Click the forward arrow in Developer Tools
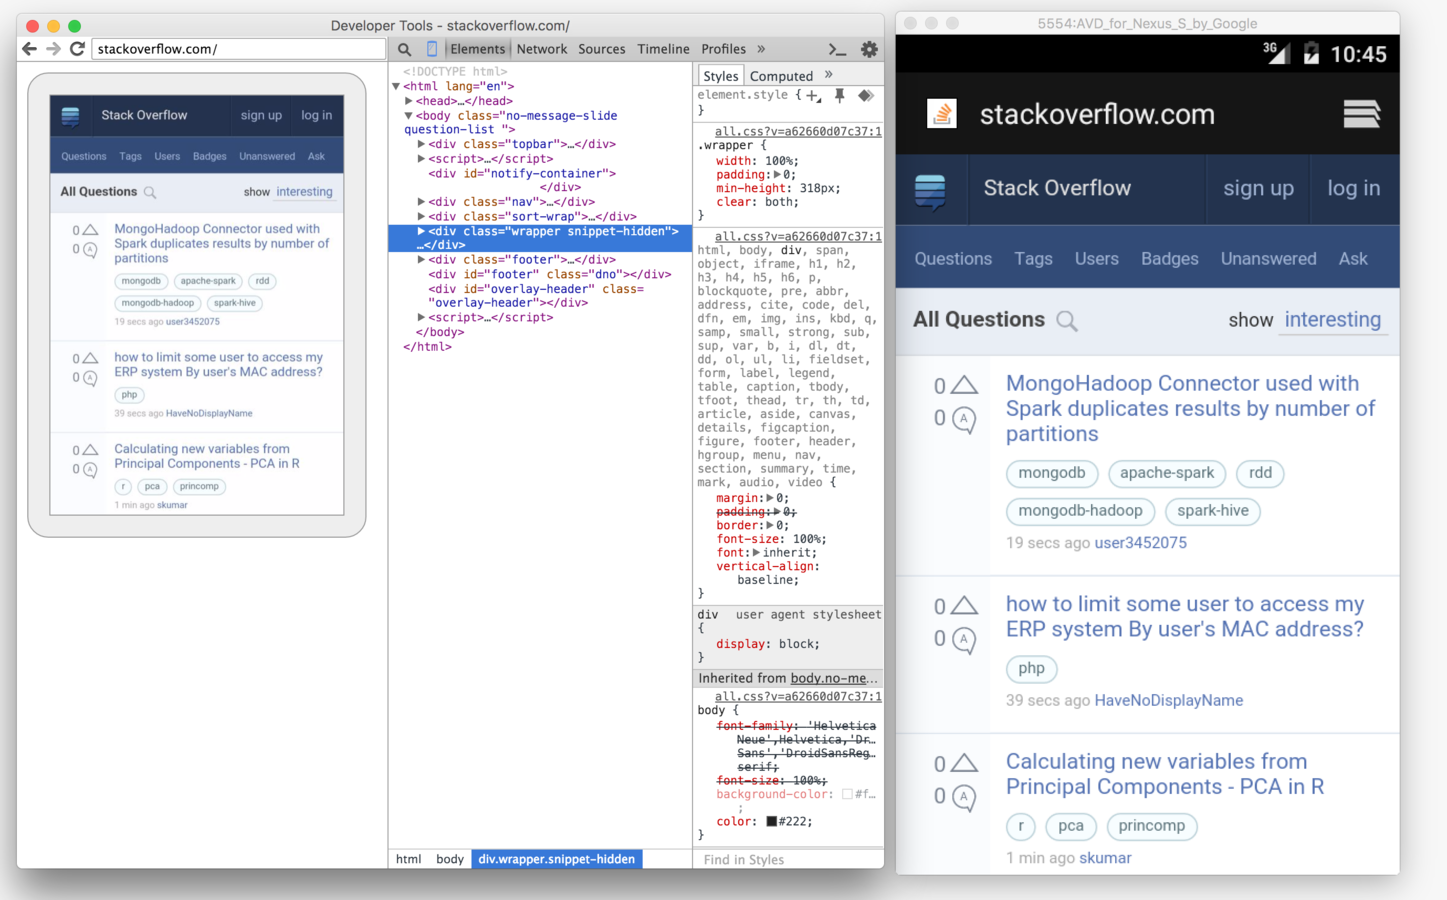This screenshot has width=1447, height=900. 53,49
